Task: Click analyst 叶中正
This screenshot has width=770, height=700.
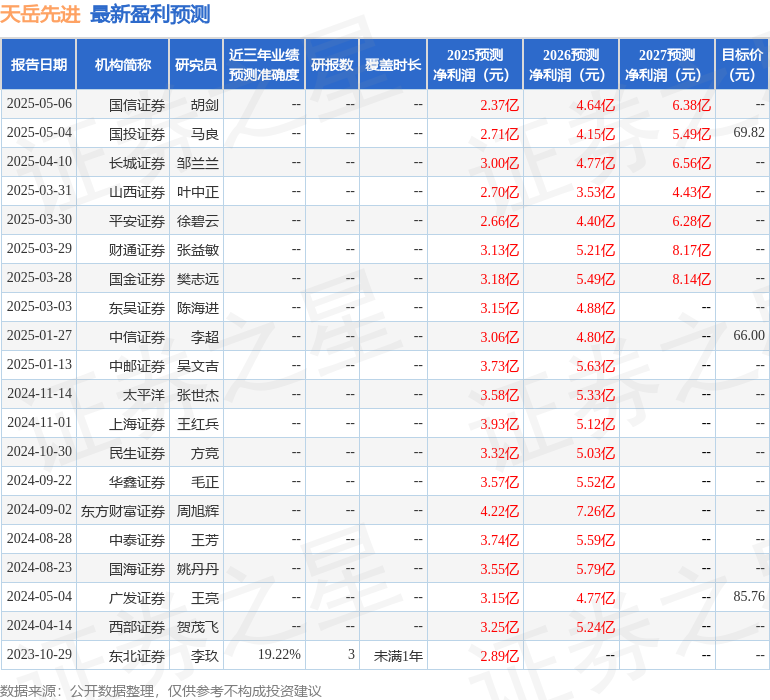Action: point(197,192)
